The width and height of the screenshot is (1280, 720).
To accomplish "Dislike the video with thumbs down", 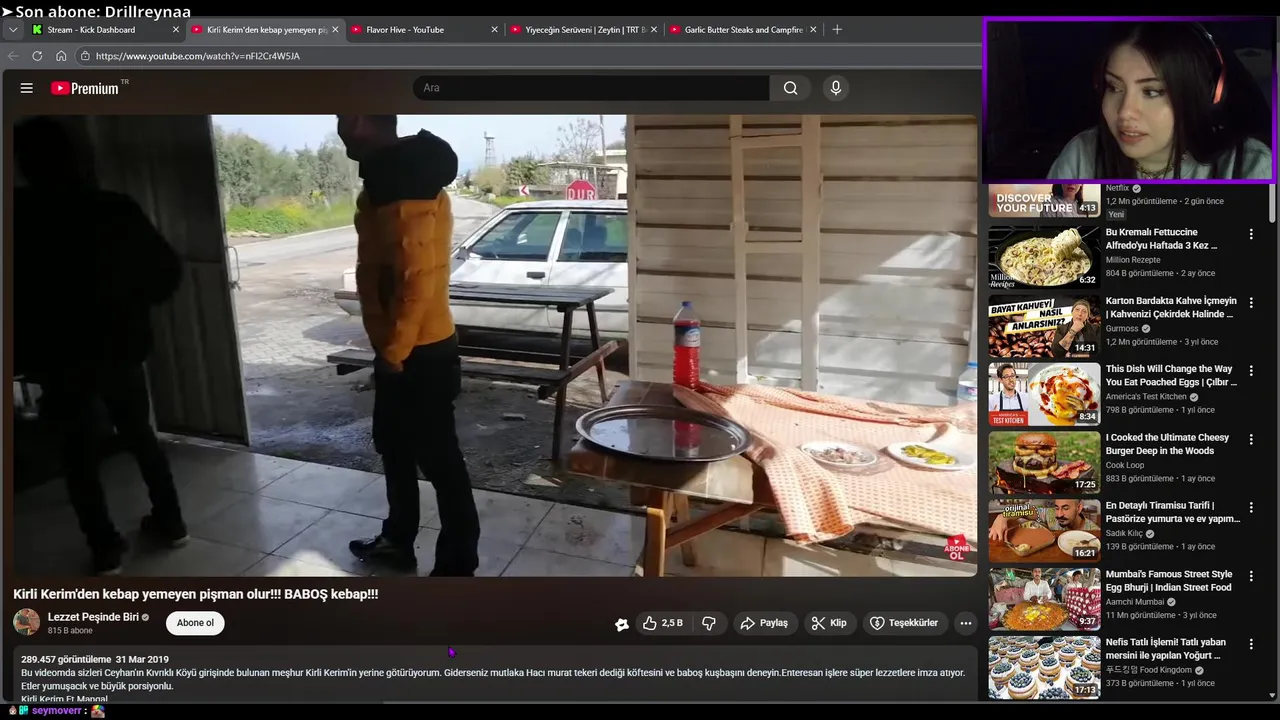I will [708, 623].
